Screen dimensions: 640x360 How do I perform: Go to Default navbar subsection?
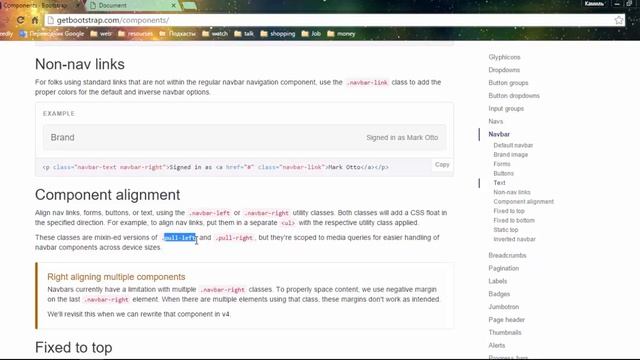pyautogui.click(x=513, y=145)
